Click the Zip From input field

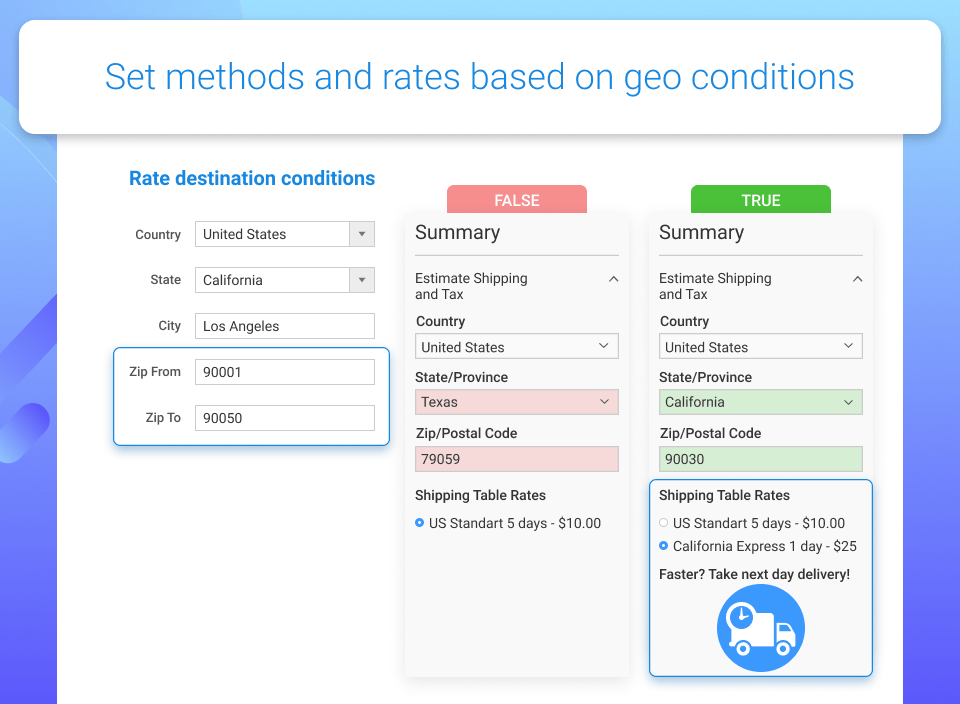click(284, 372)
